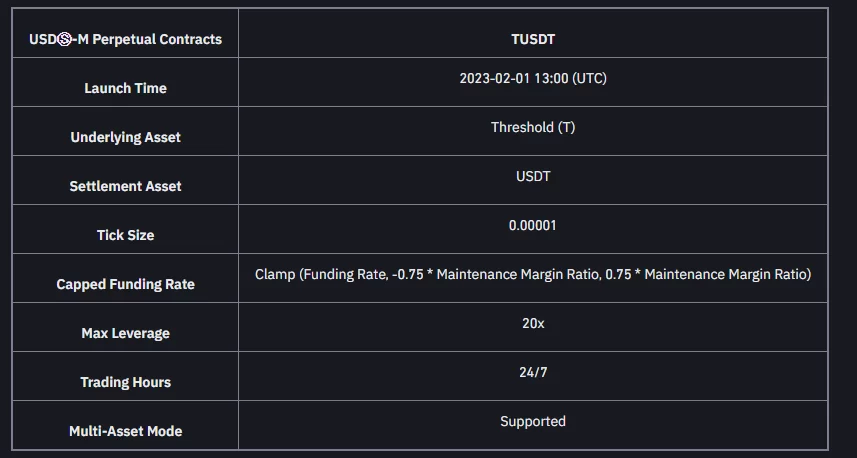
Task: Click the Tick Size row label
Action: [125, 235]
